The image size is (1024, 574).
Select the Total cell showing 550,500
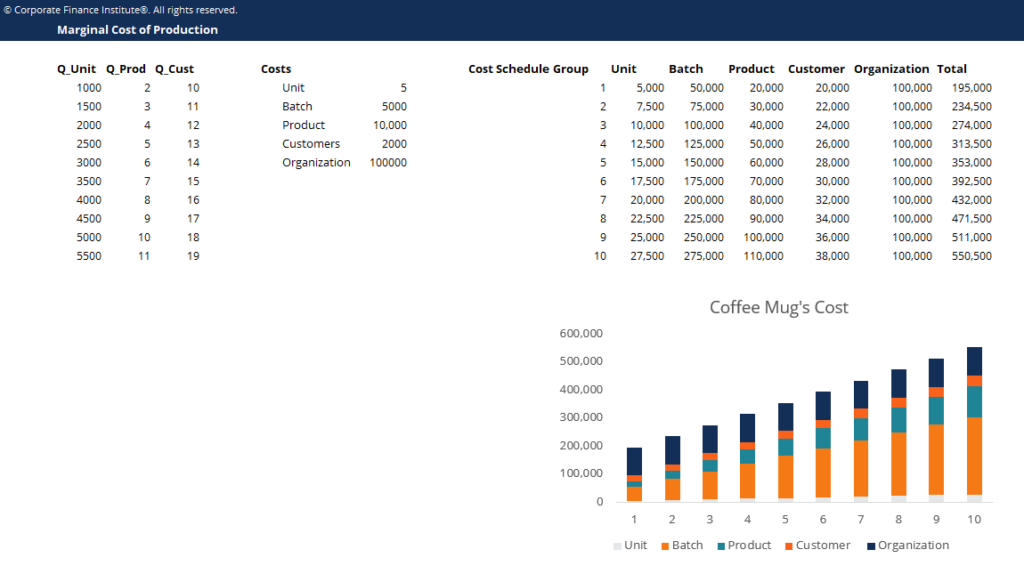tap(972, 256)
